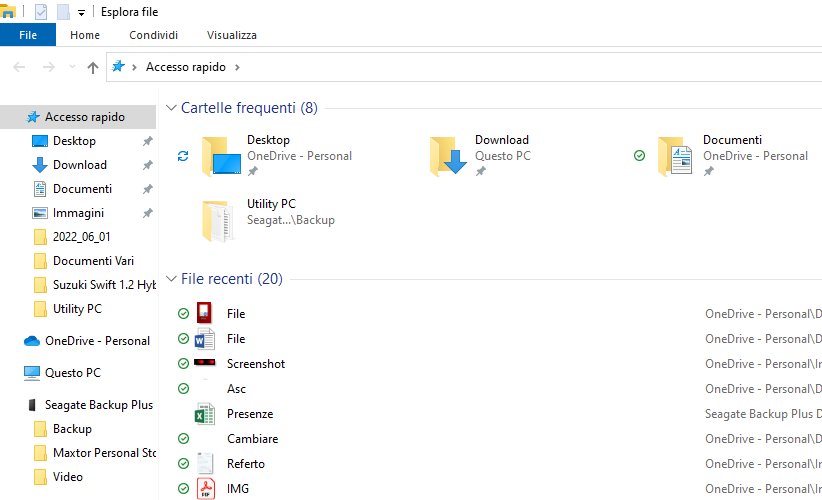Open the IMG PDF file
The image size is (822, 500).
point(238,489)
